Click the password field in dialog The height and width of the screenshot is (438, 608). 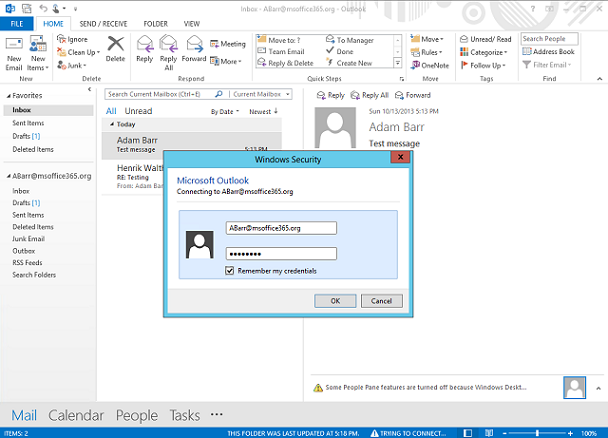pyautogui.click(x=281, y=253)
